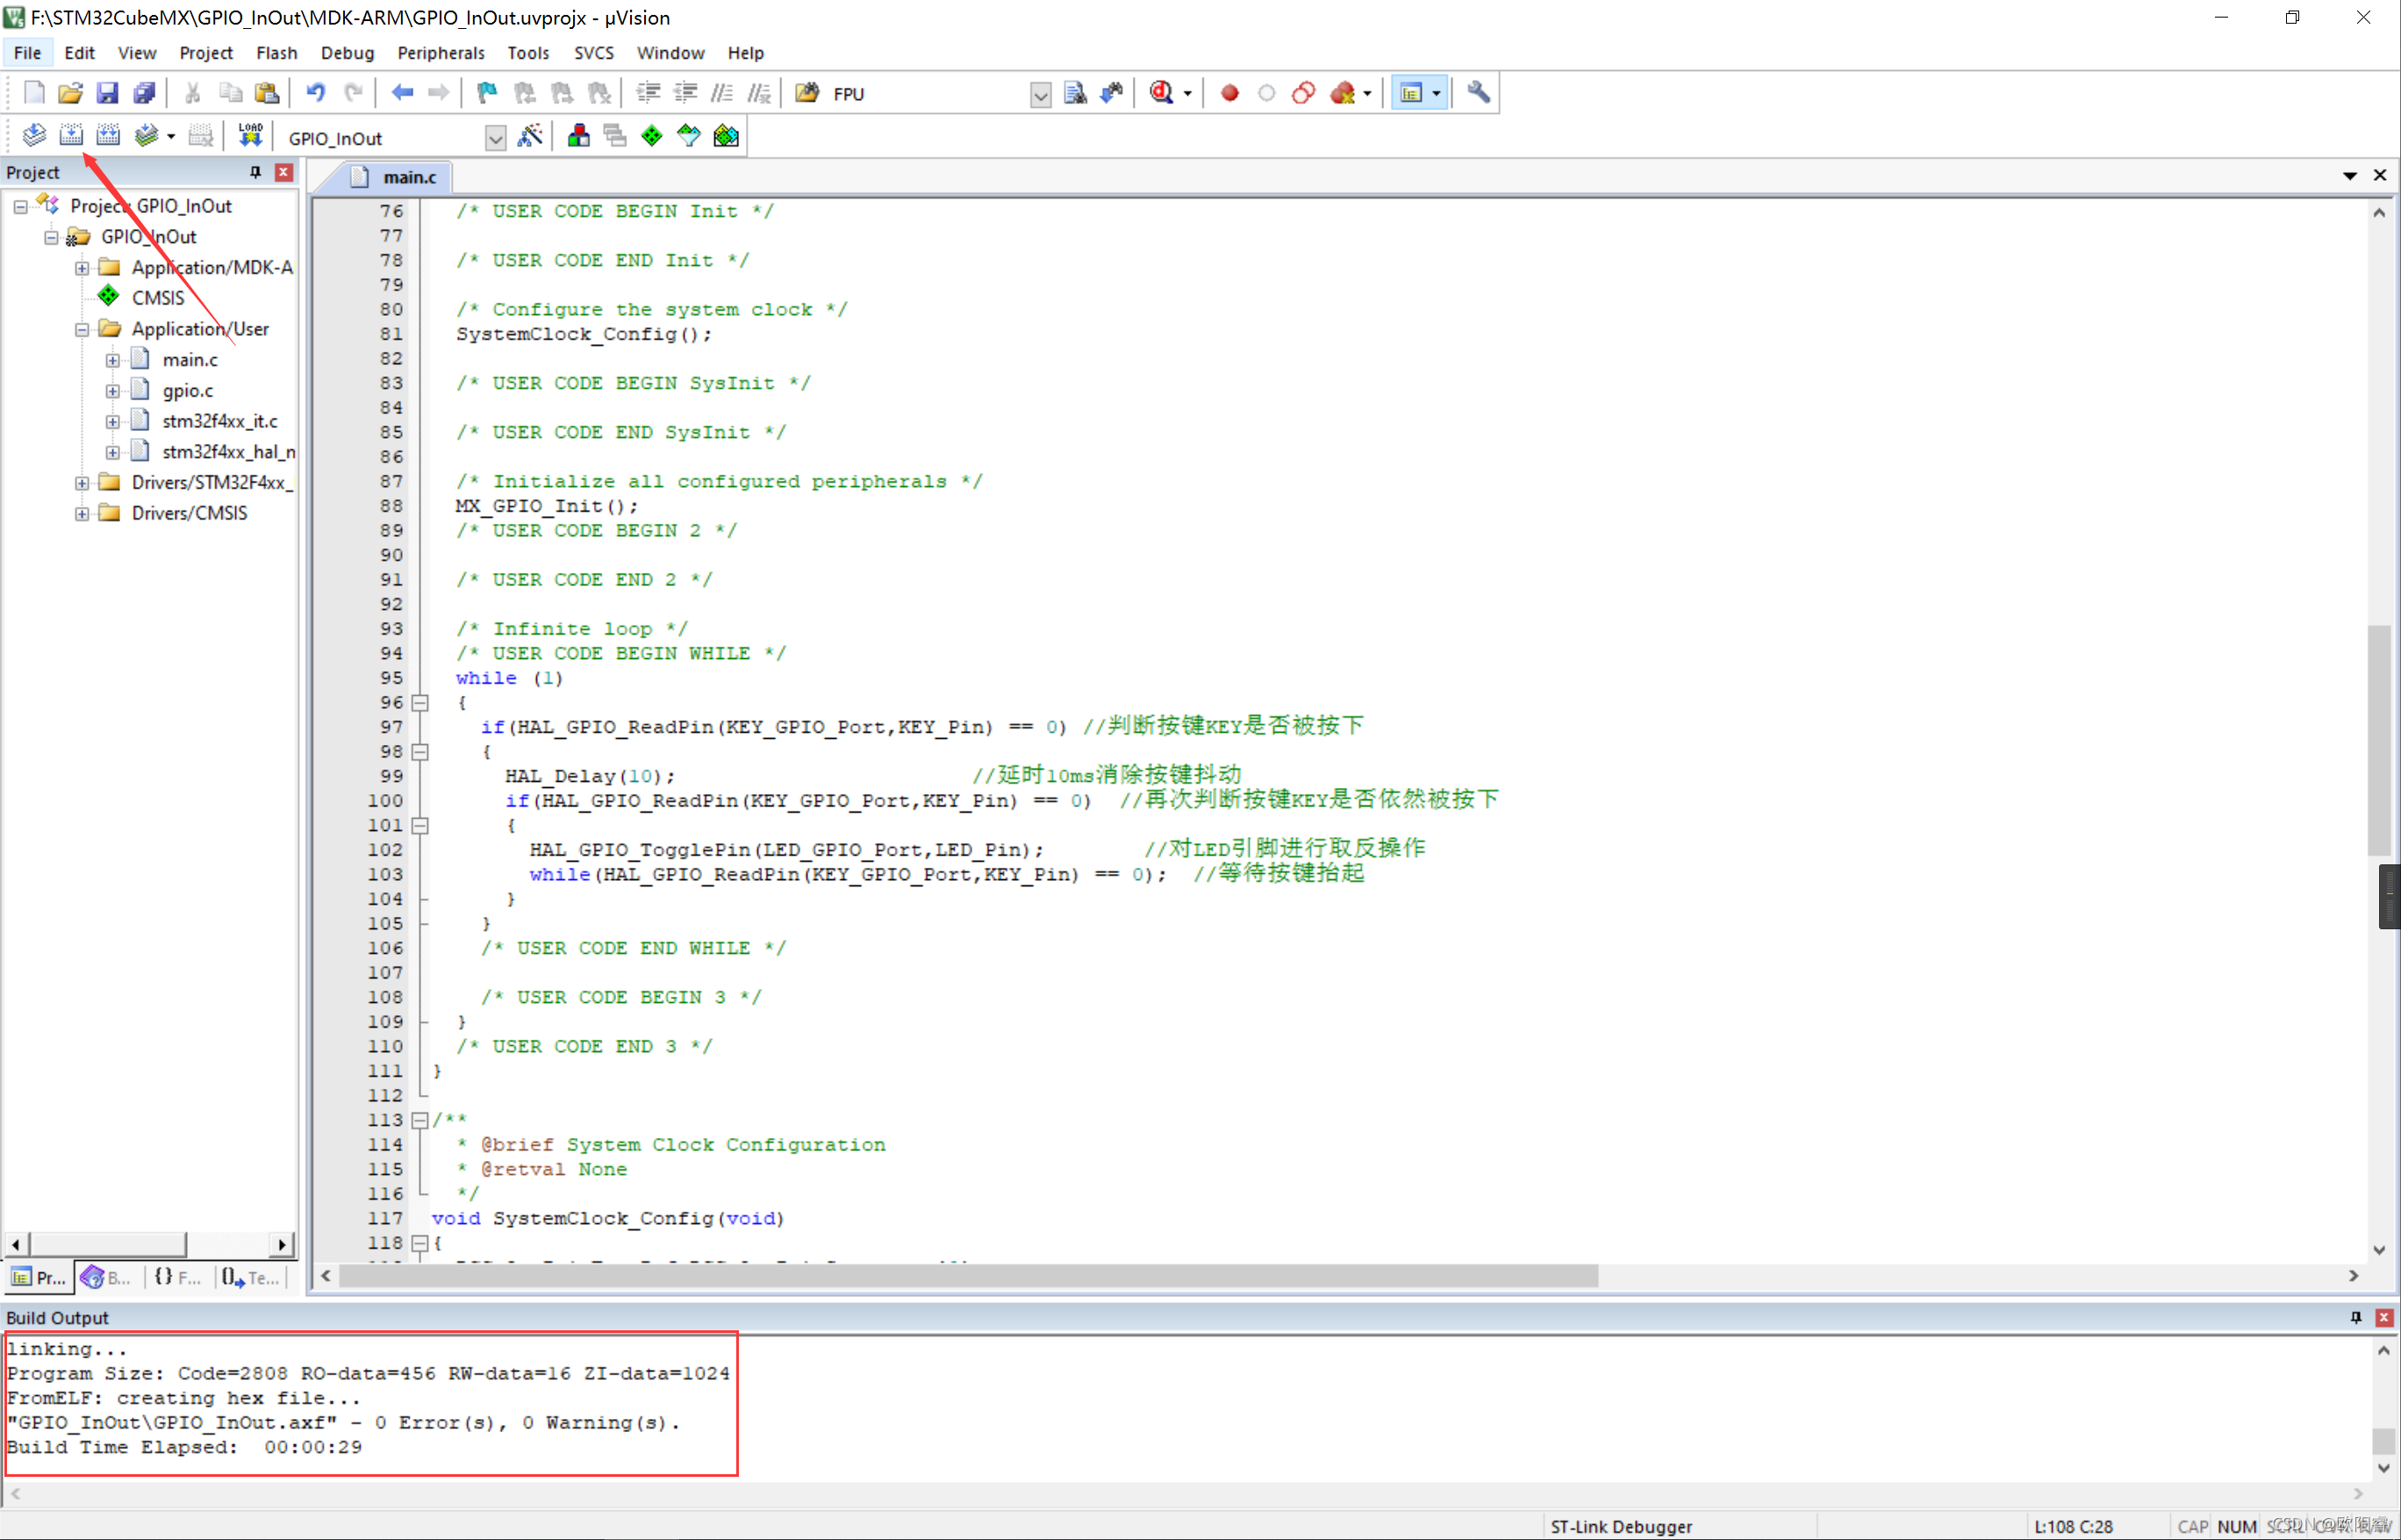Screen dimensions: 2401x1540
Task: Insert or remove bookmark flag
Action: click(487, 93)
